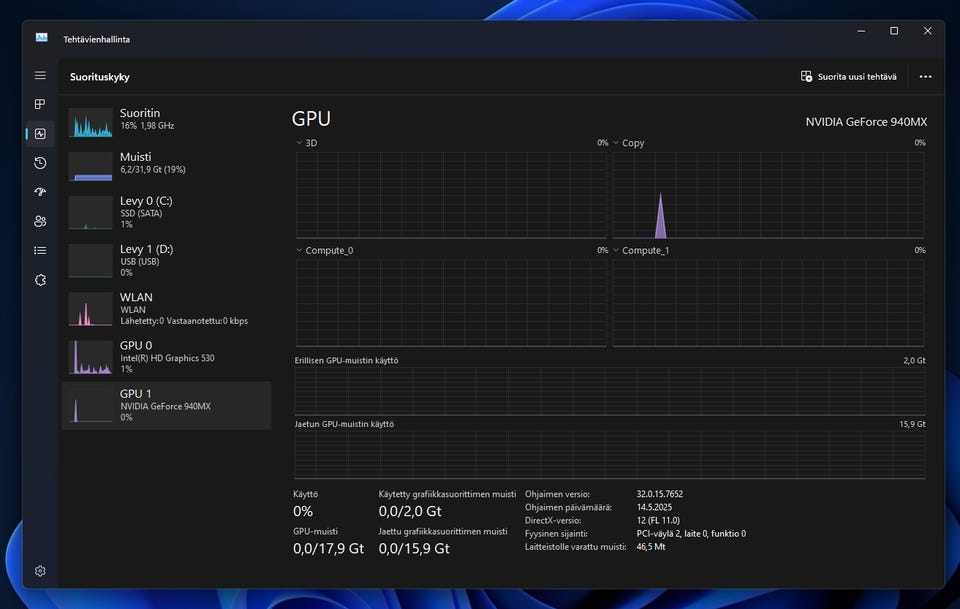Select Levy 0 (C:) entry
The image size is (960, 609).
pos(167,212)
